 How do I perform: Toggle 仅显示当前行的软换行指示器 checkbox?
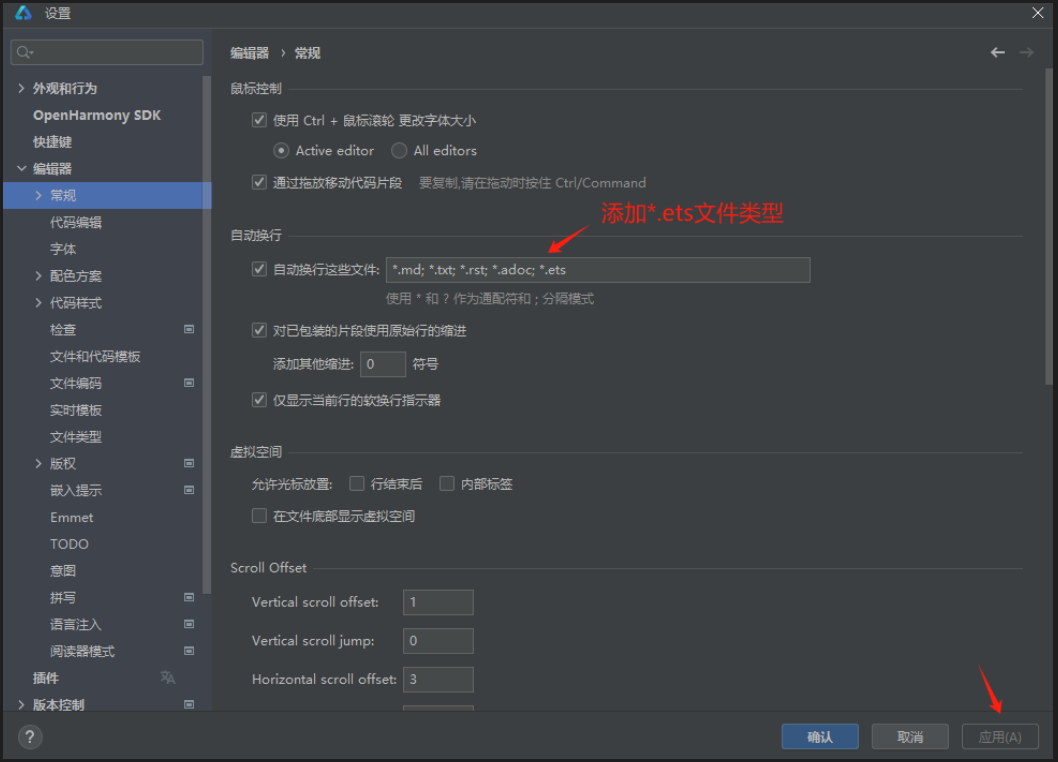(259, 400)
